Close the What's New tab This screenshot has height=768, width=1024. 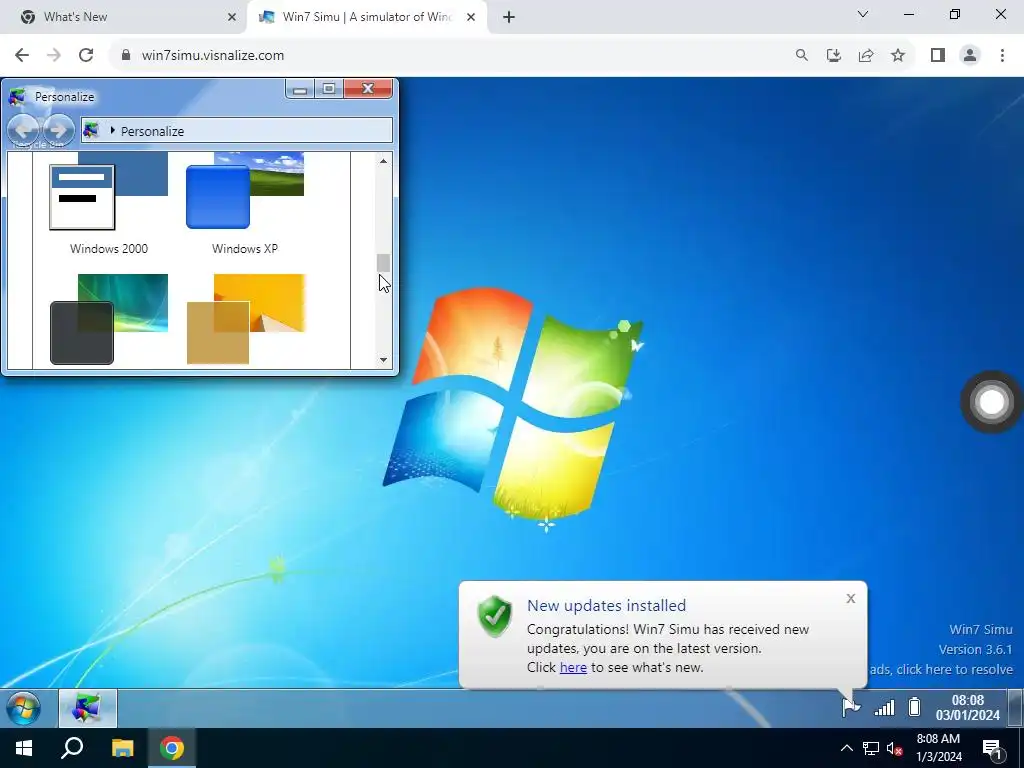point(232,17)
